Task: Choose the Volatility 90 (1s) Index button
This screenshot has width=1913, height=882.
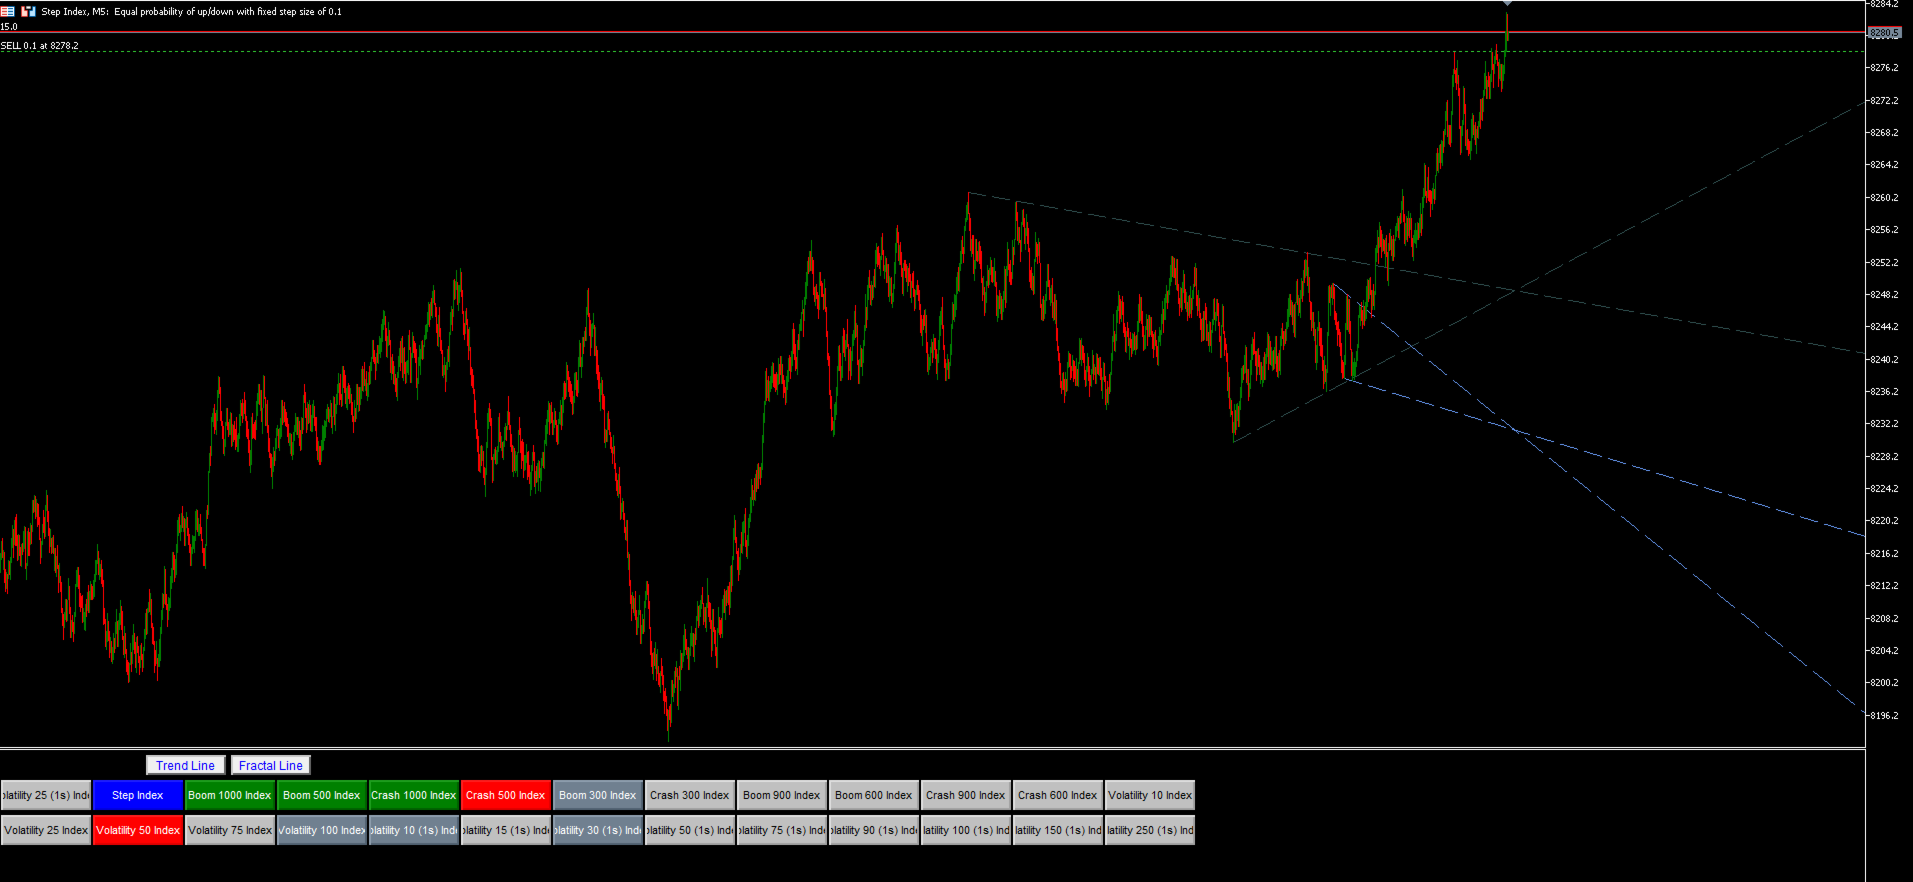Action: pos(874,830)
